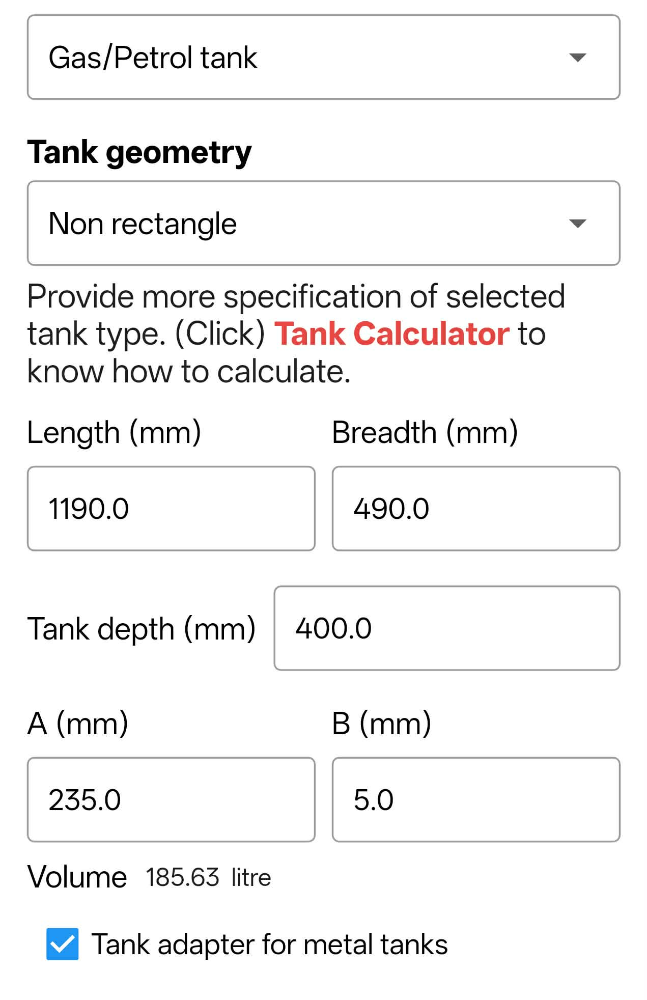Viewport: 647px width, 1000px height.
Task: Select the Length input field
Action: click(x=170, y=508)
